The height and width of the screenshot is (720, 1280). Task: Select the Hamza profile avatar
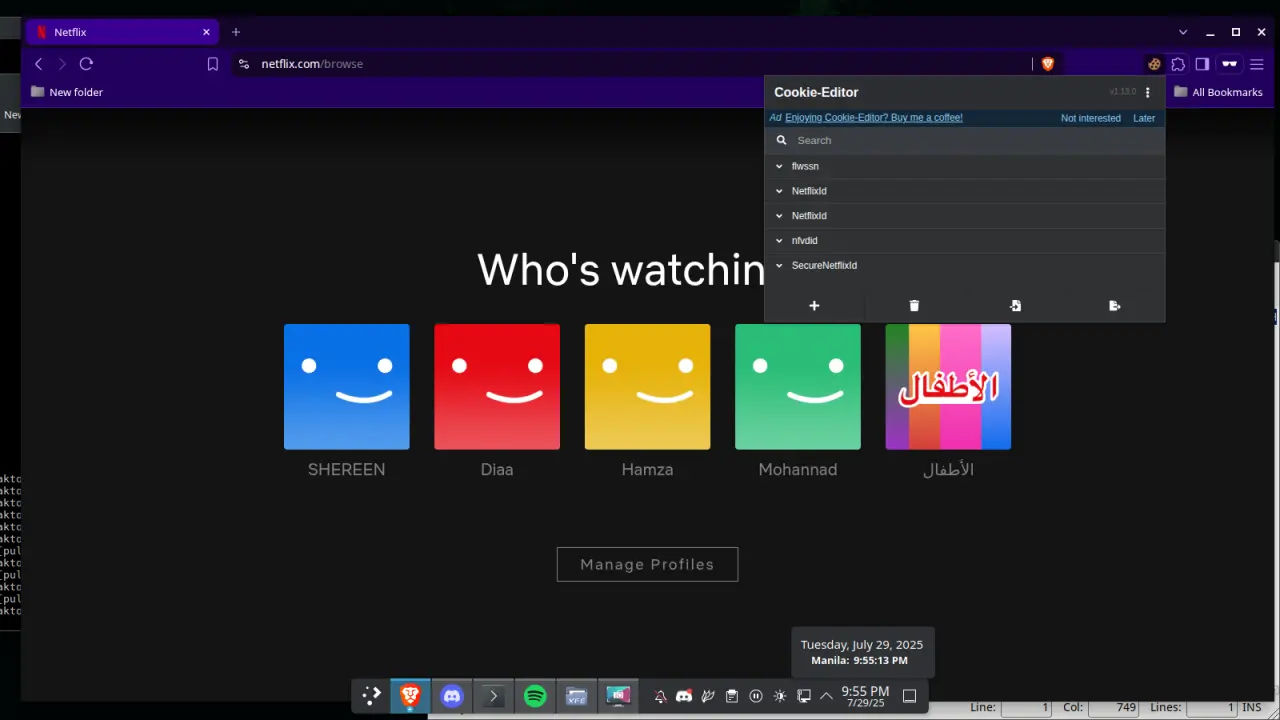tap(647, 386)
